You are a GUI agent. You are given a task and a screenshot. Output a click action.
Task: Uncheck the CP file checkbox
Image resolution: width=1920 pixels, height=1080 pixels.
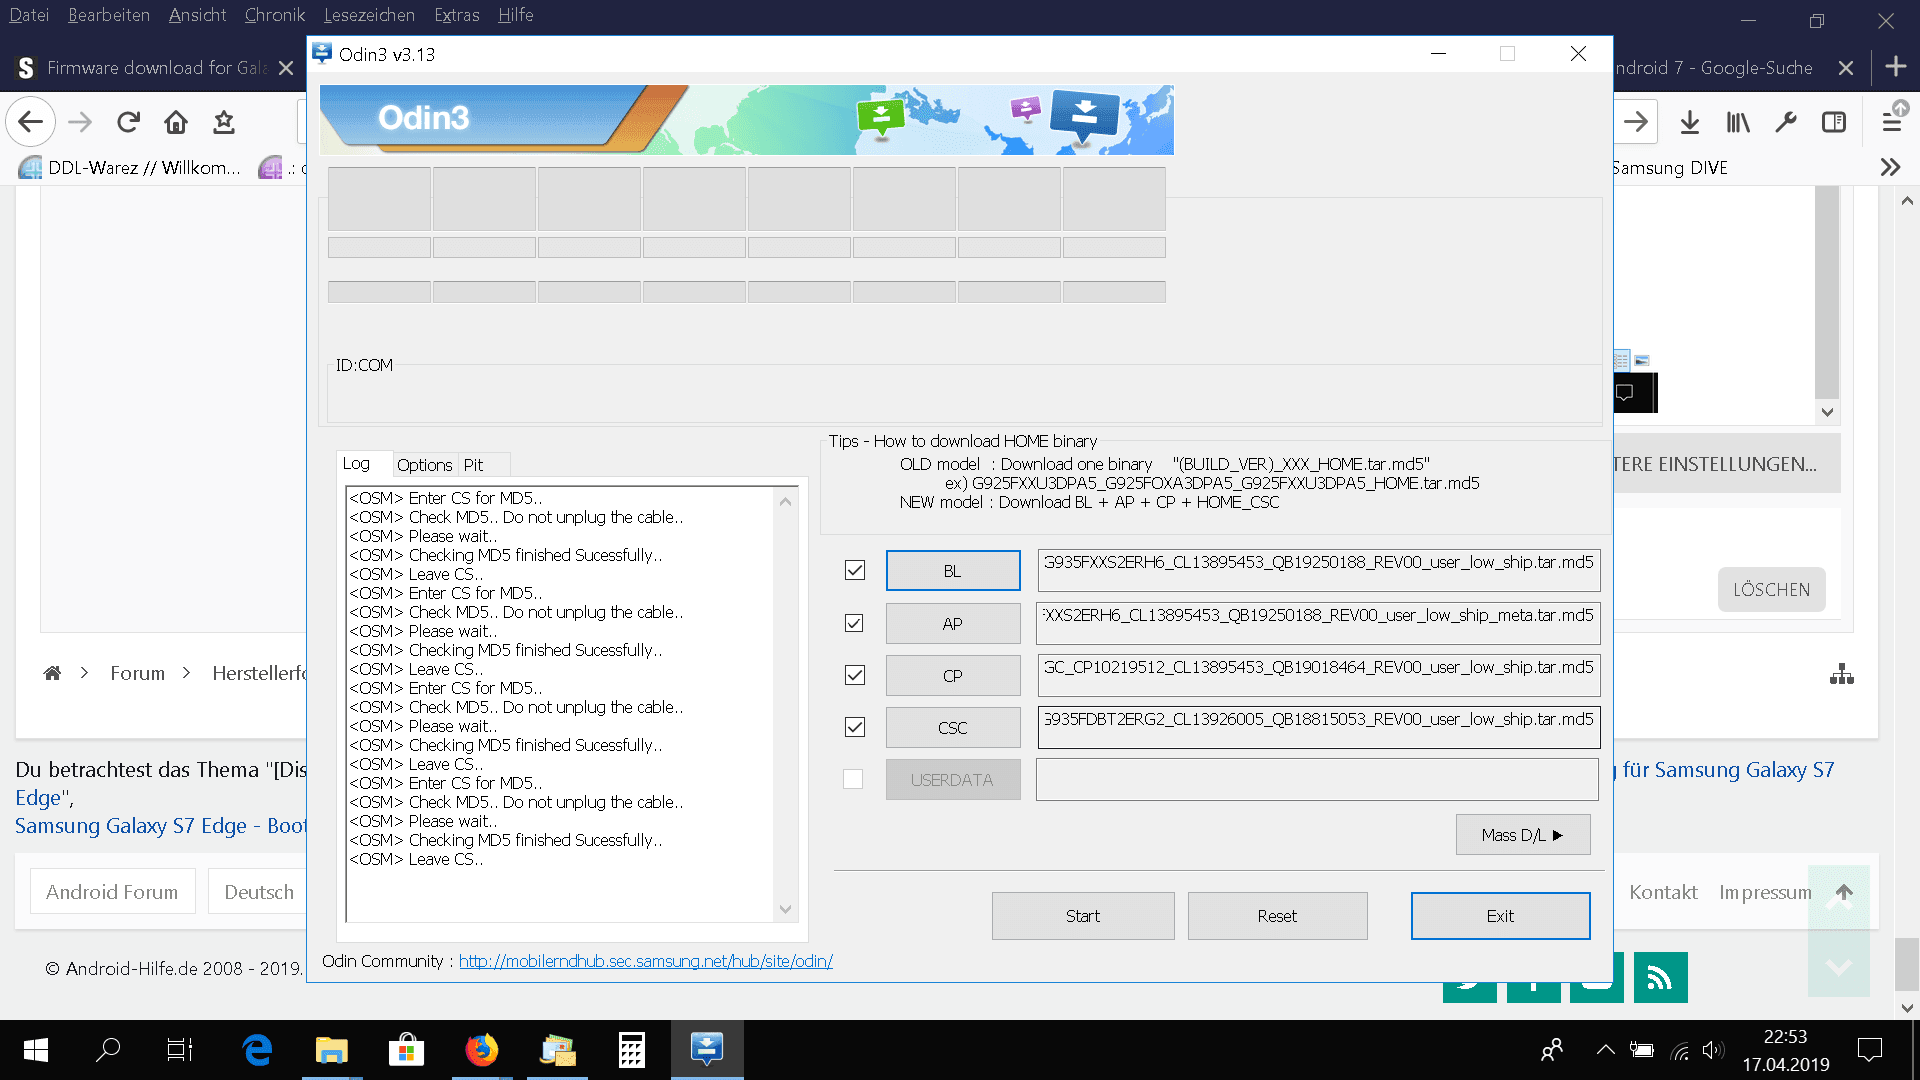point(854,675)
